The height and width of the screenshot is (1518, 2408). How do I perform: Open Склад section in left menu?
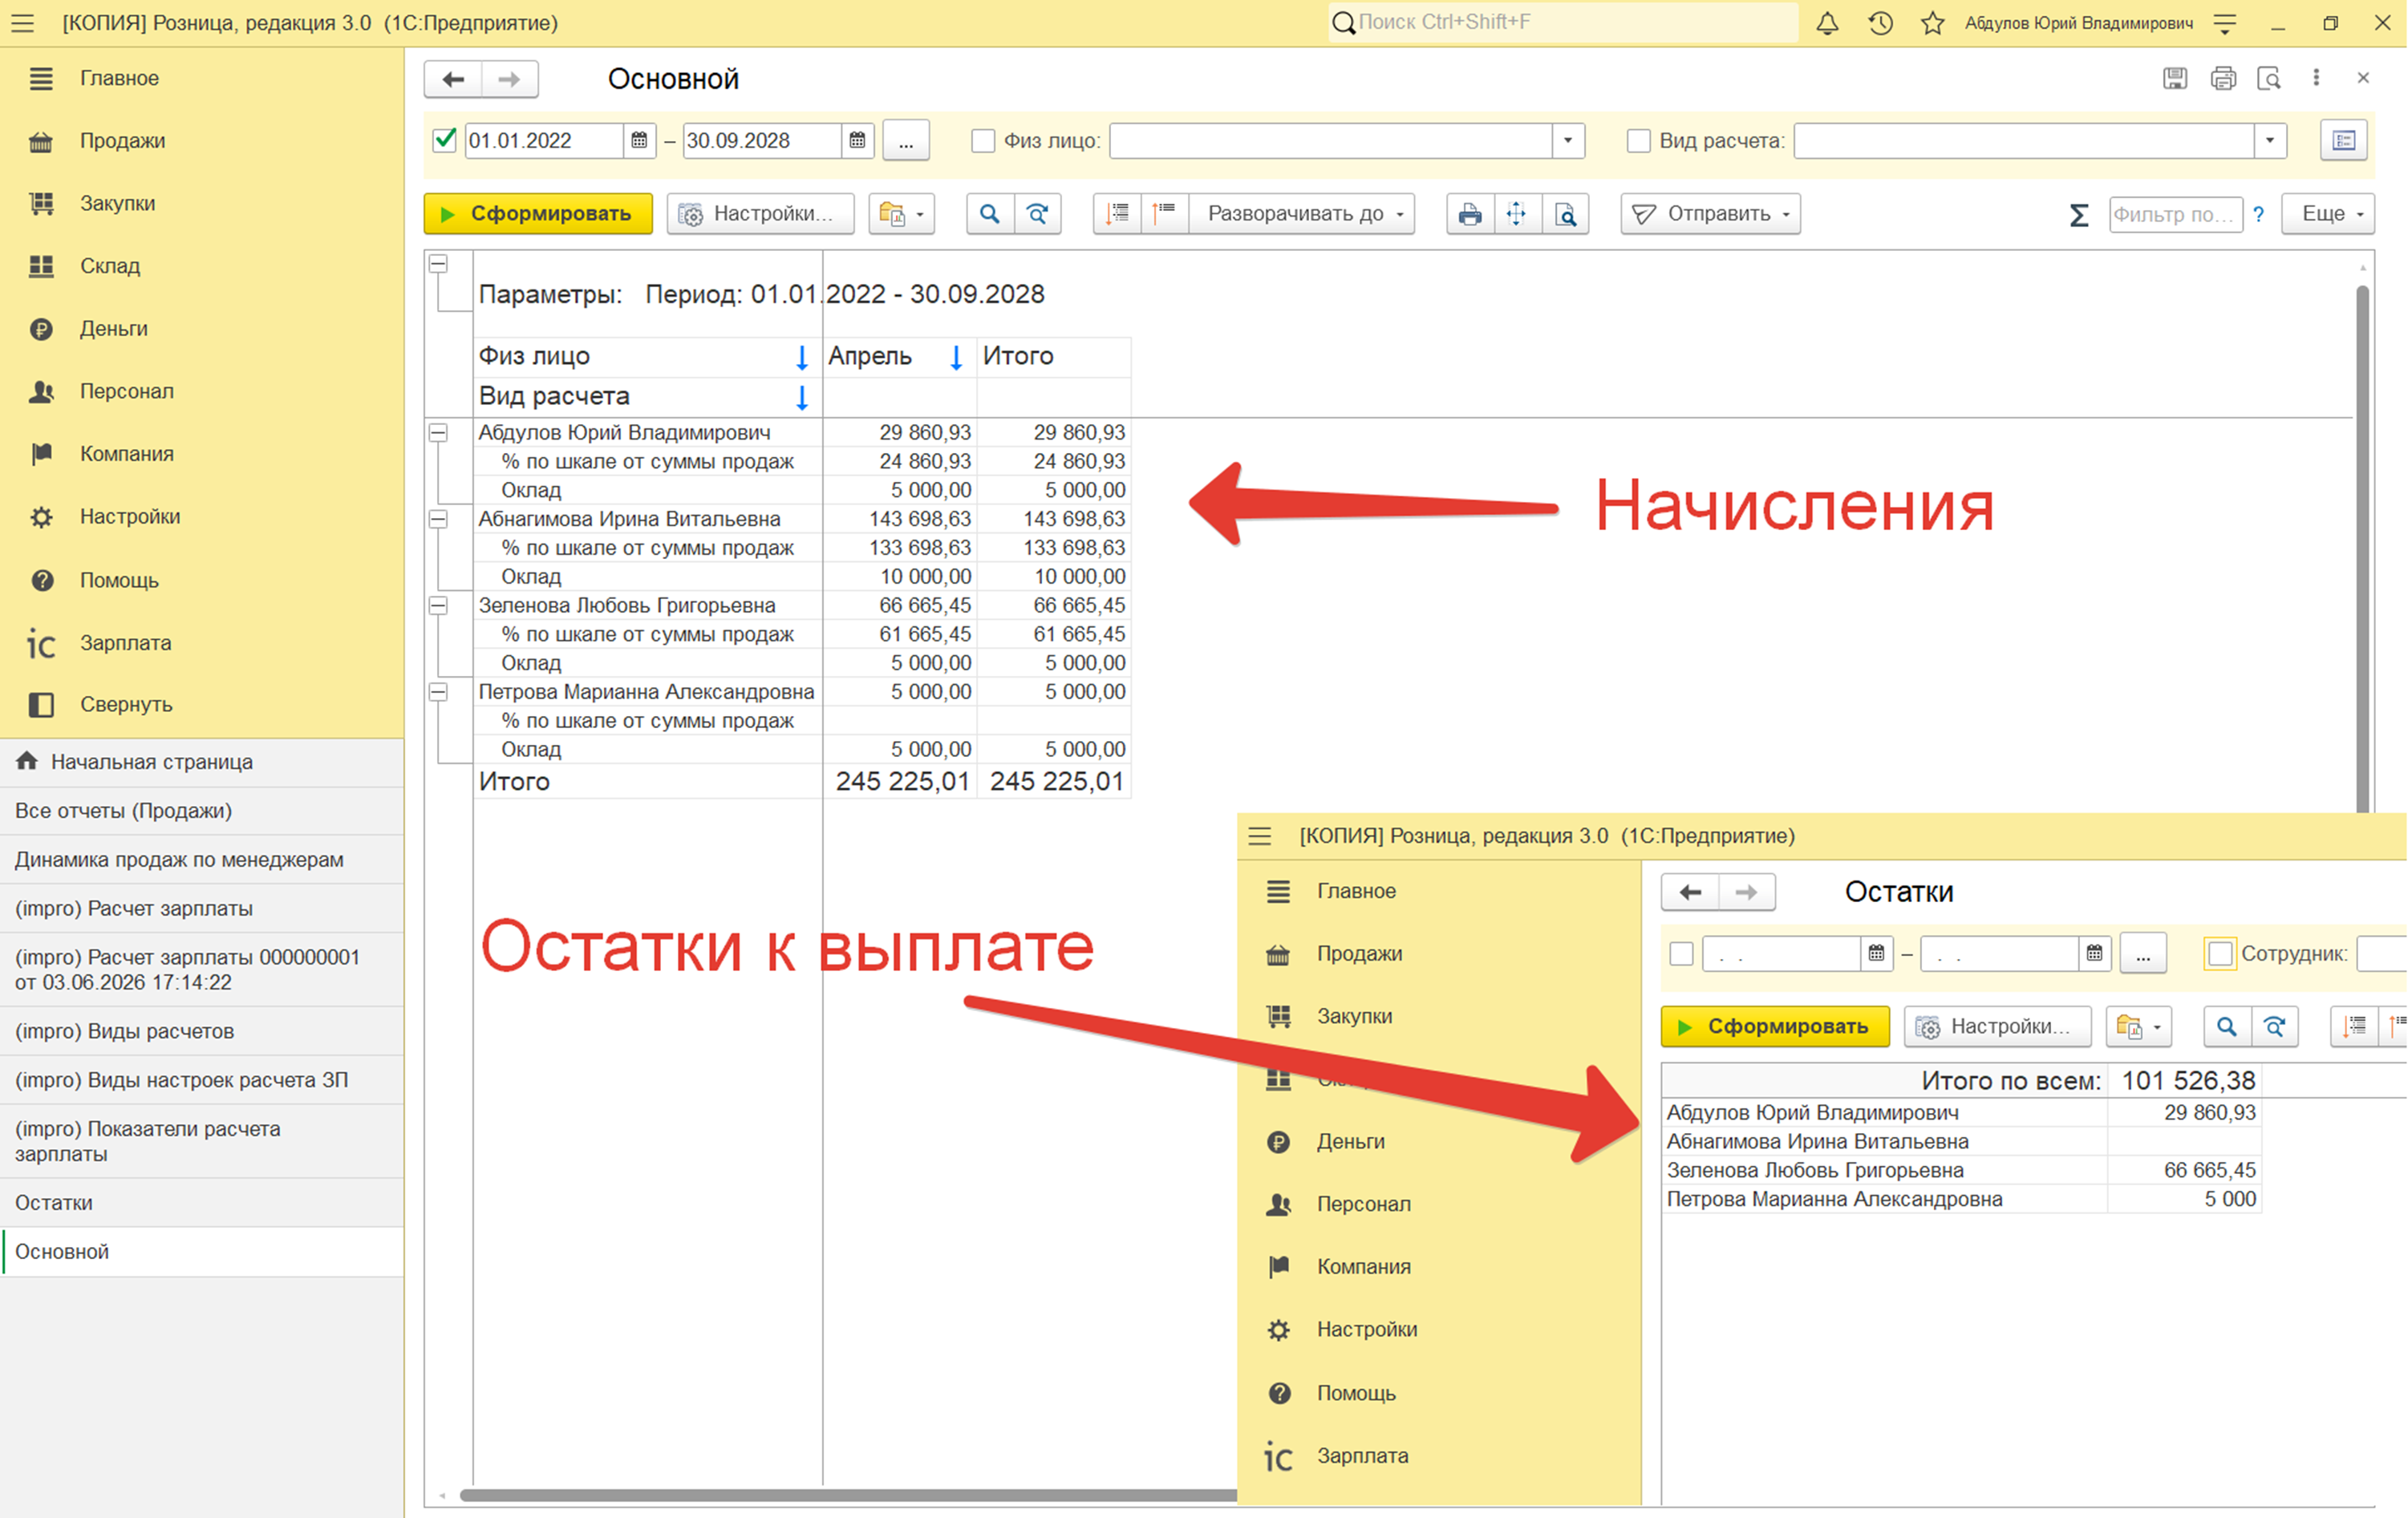click(x=202, y=266)
